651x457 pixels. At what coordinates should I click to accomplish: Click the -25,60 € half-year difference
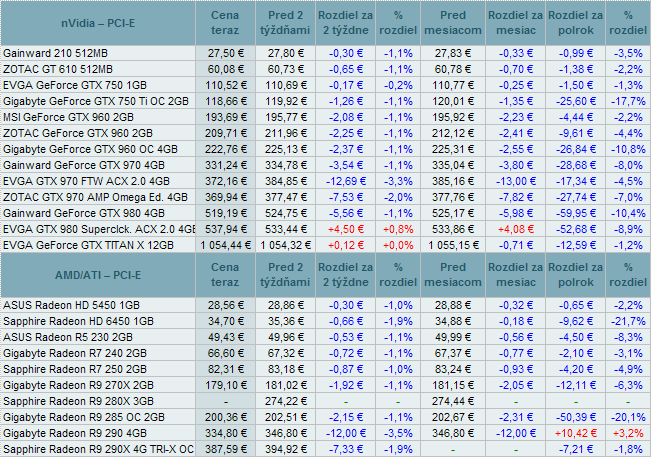[x=575, y=101]
